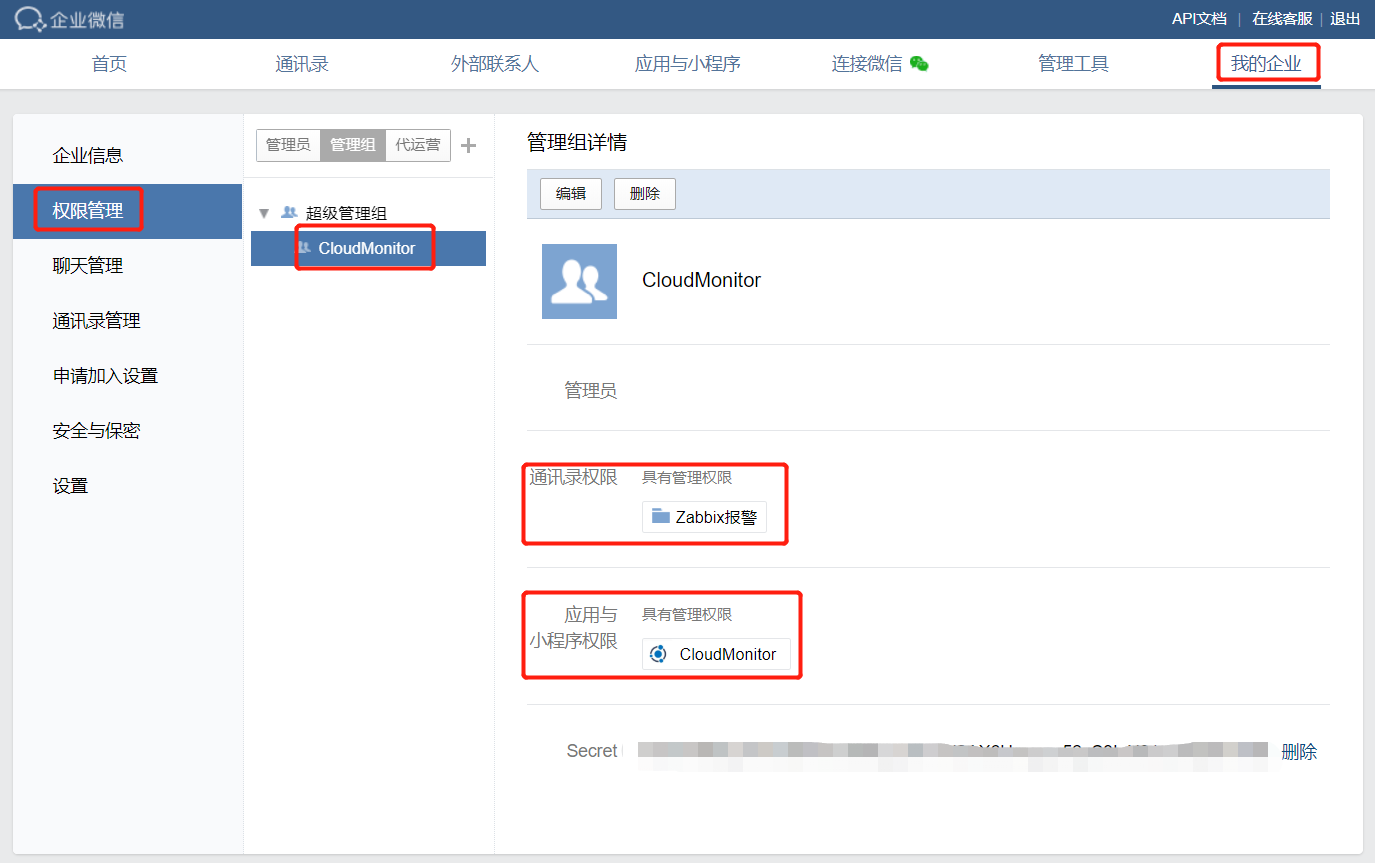Click the 管理组详情 heading

[577, 142]
